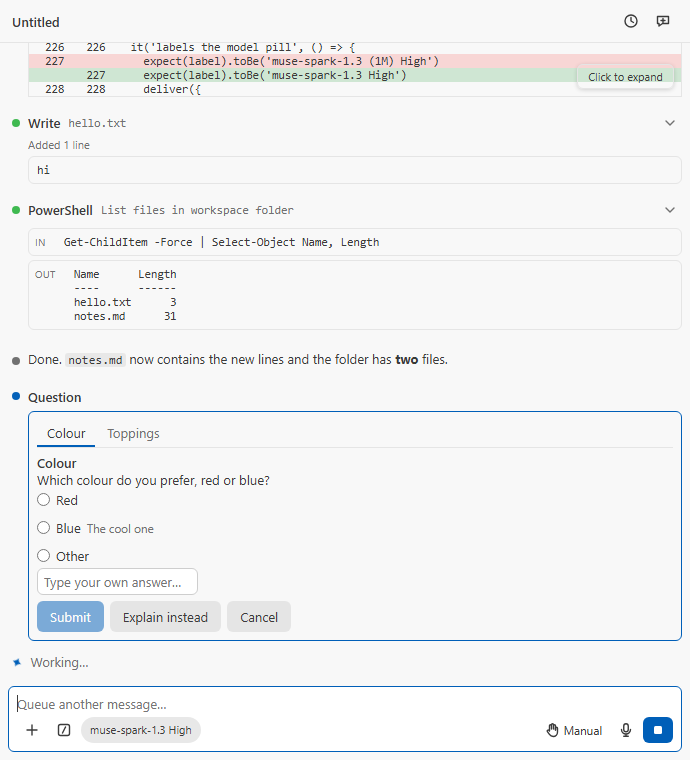Open the session history clock icon
The width and height of the screenshot is (690, 760).
pos(630,21)
